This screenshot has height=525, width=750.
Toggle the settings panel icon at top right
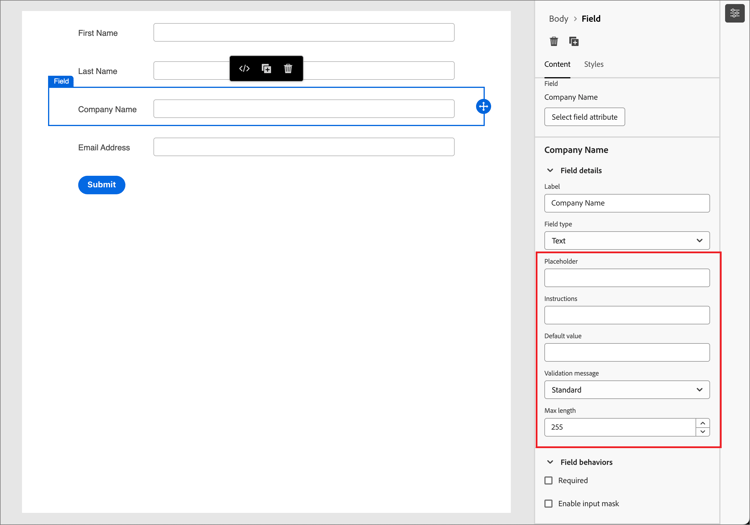tap(735, 13)
